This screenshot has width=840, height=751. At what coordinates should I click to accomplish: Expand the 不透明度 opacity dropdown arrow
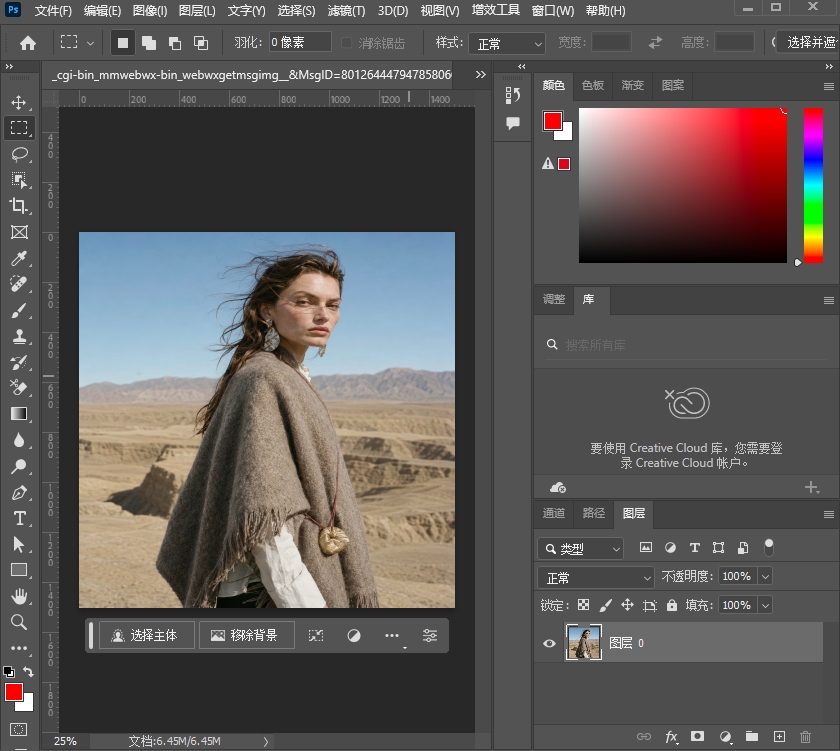[766, 577]
